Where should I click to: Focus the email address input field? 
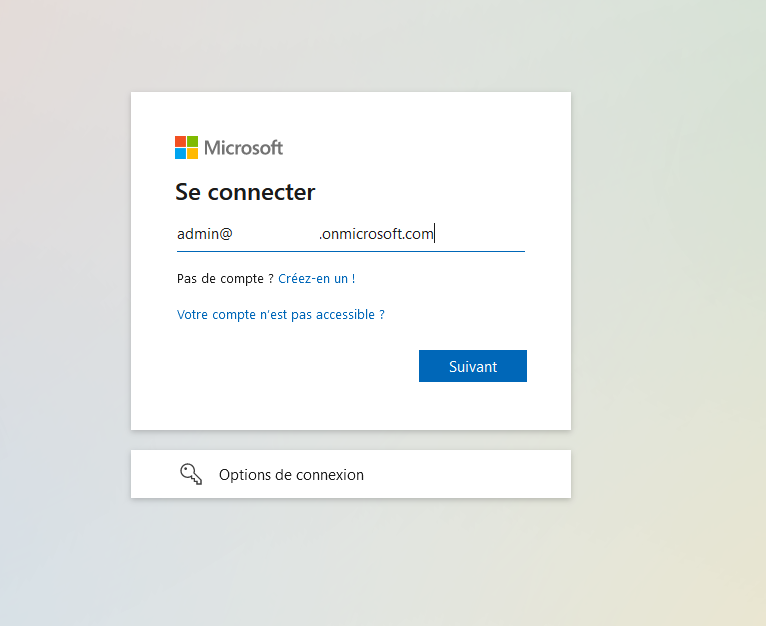(351, 234)
